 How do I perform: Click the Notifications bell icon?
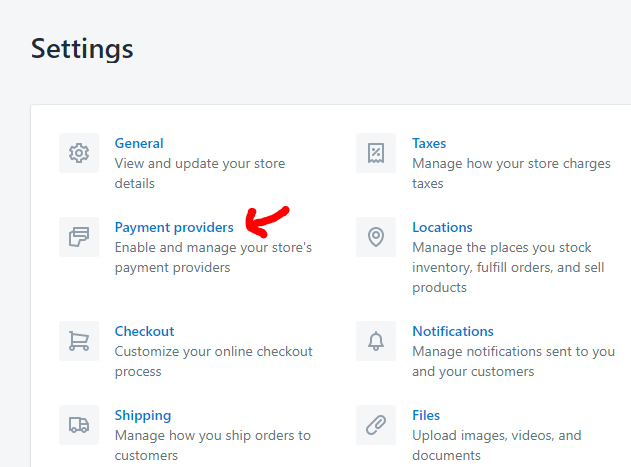coord(376,341)
